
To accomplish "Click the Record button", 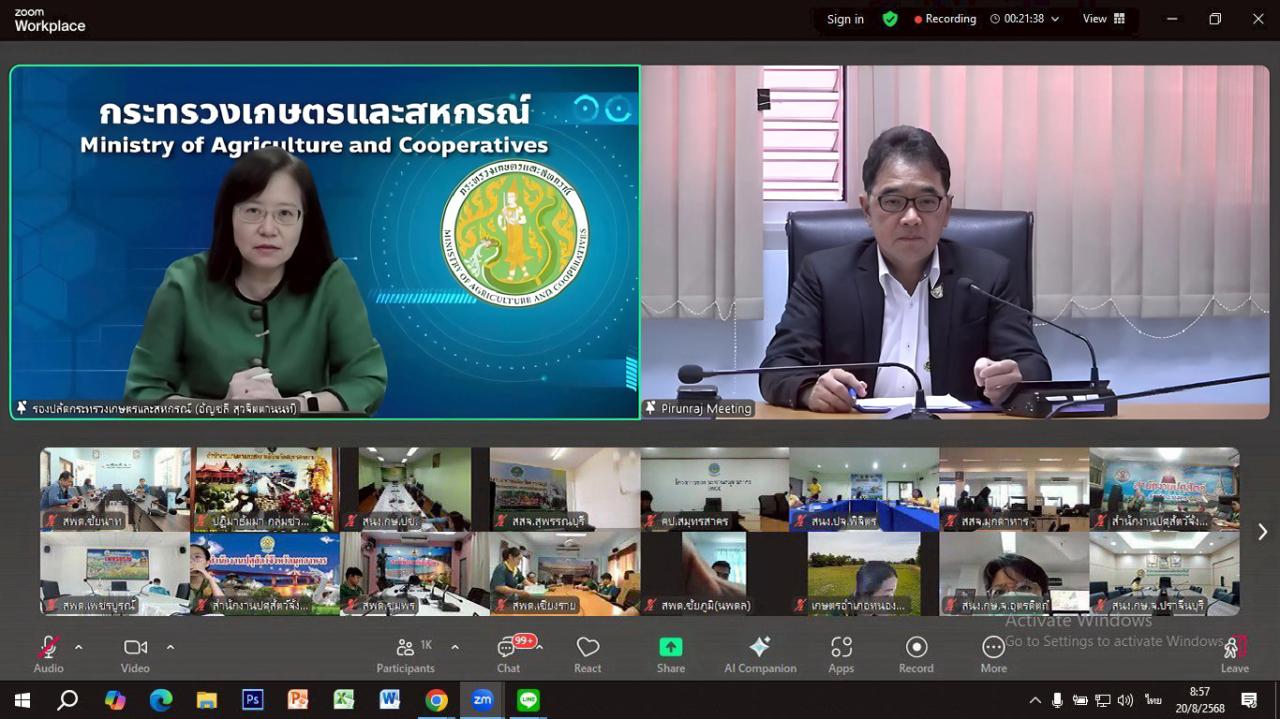I will (x=916, y=655).
